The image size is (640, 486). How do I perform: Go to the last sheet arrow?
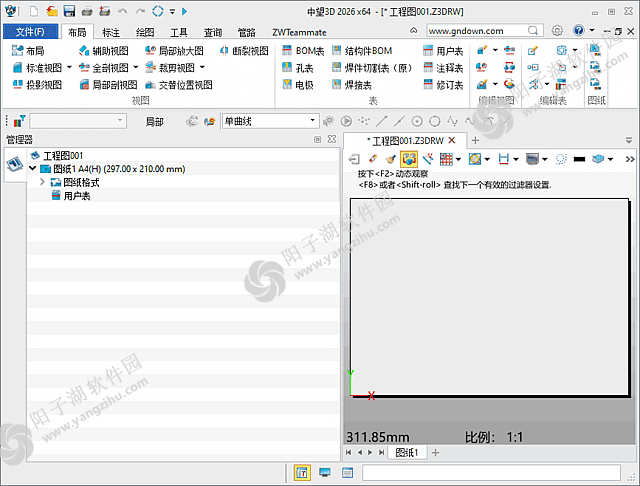point(381,453)
